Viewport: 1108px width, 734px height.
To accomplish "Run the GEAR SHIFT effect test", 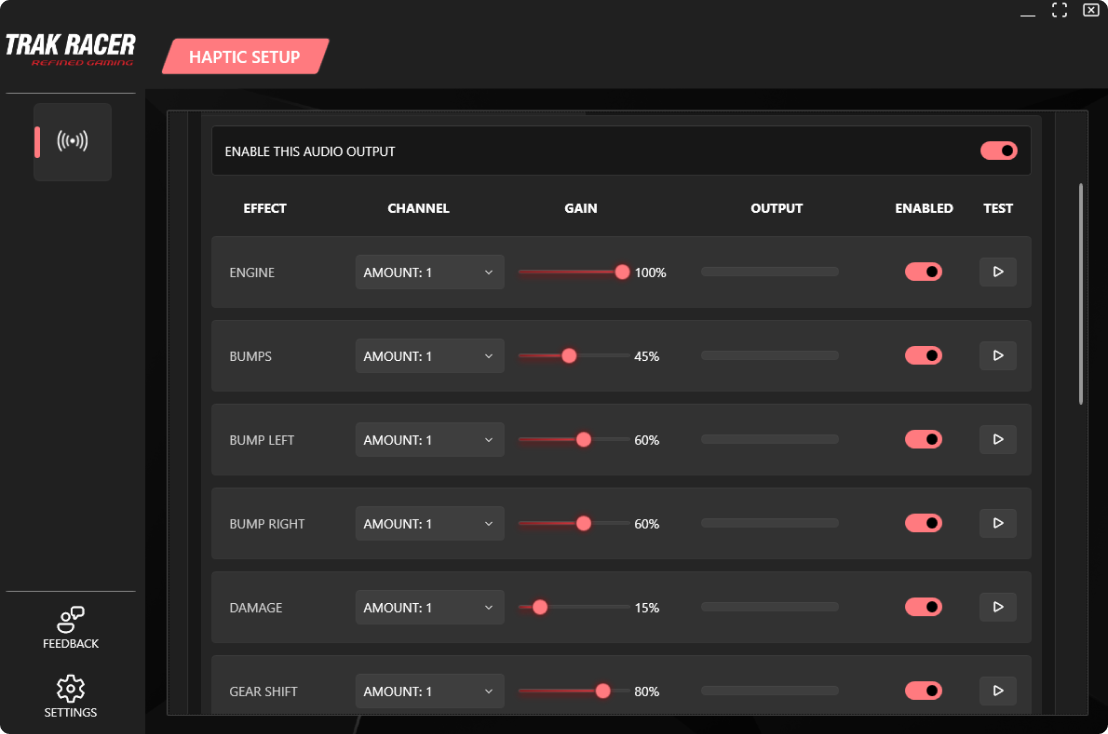I will [x=997, y=690].
